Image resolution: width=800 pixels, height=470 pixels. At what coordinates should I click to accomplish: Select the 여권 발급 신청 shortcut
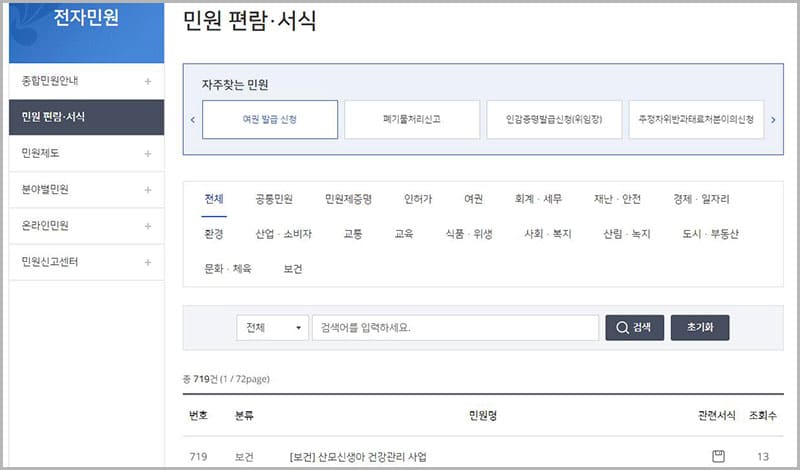269,119
